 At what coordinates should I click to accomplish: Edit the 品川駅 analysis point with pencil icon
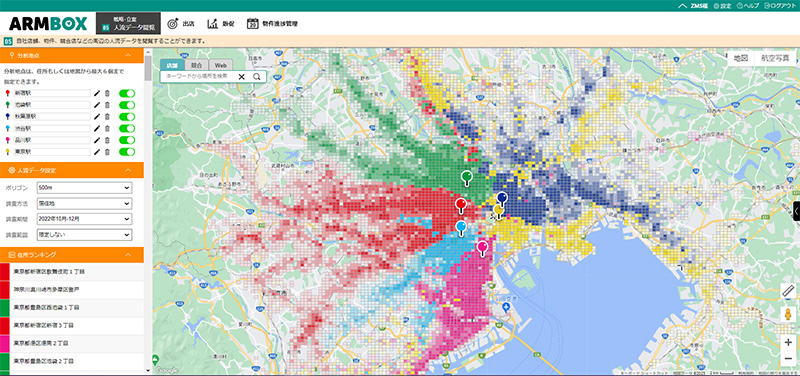click(x=96, y=140)
